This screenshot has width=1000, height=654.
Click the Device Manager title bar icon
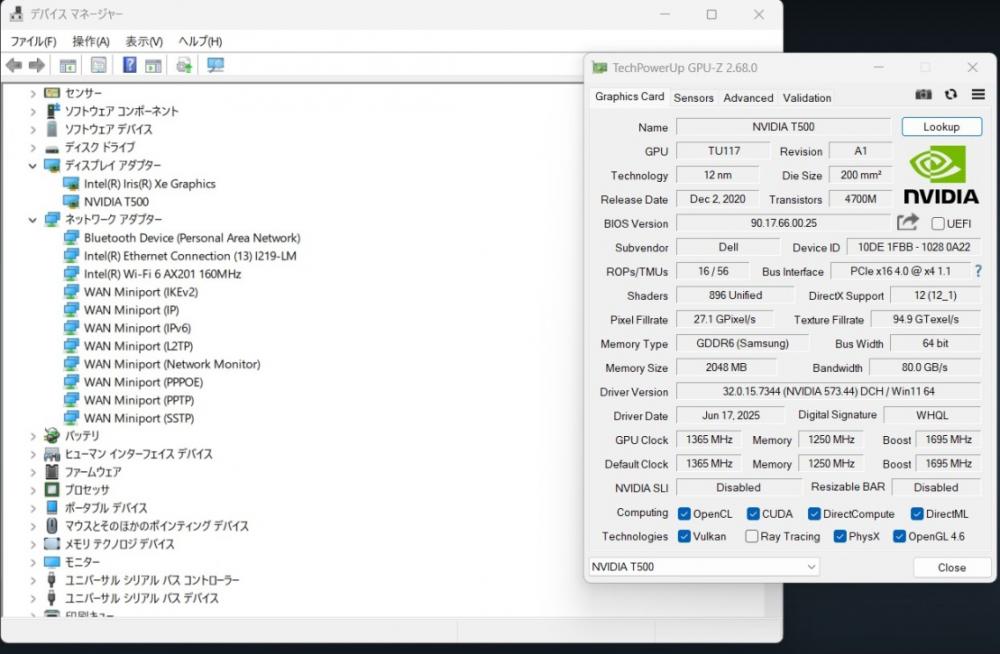click(16, 13)
